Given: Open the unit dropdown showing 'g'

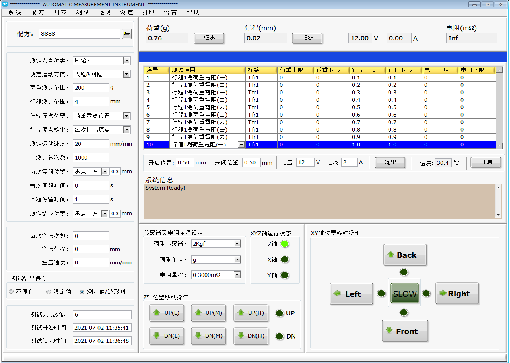Looking at the screenshot, I should (x=216, y=259).
